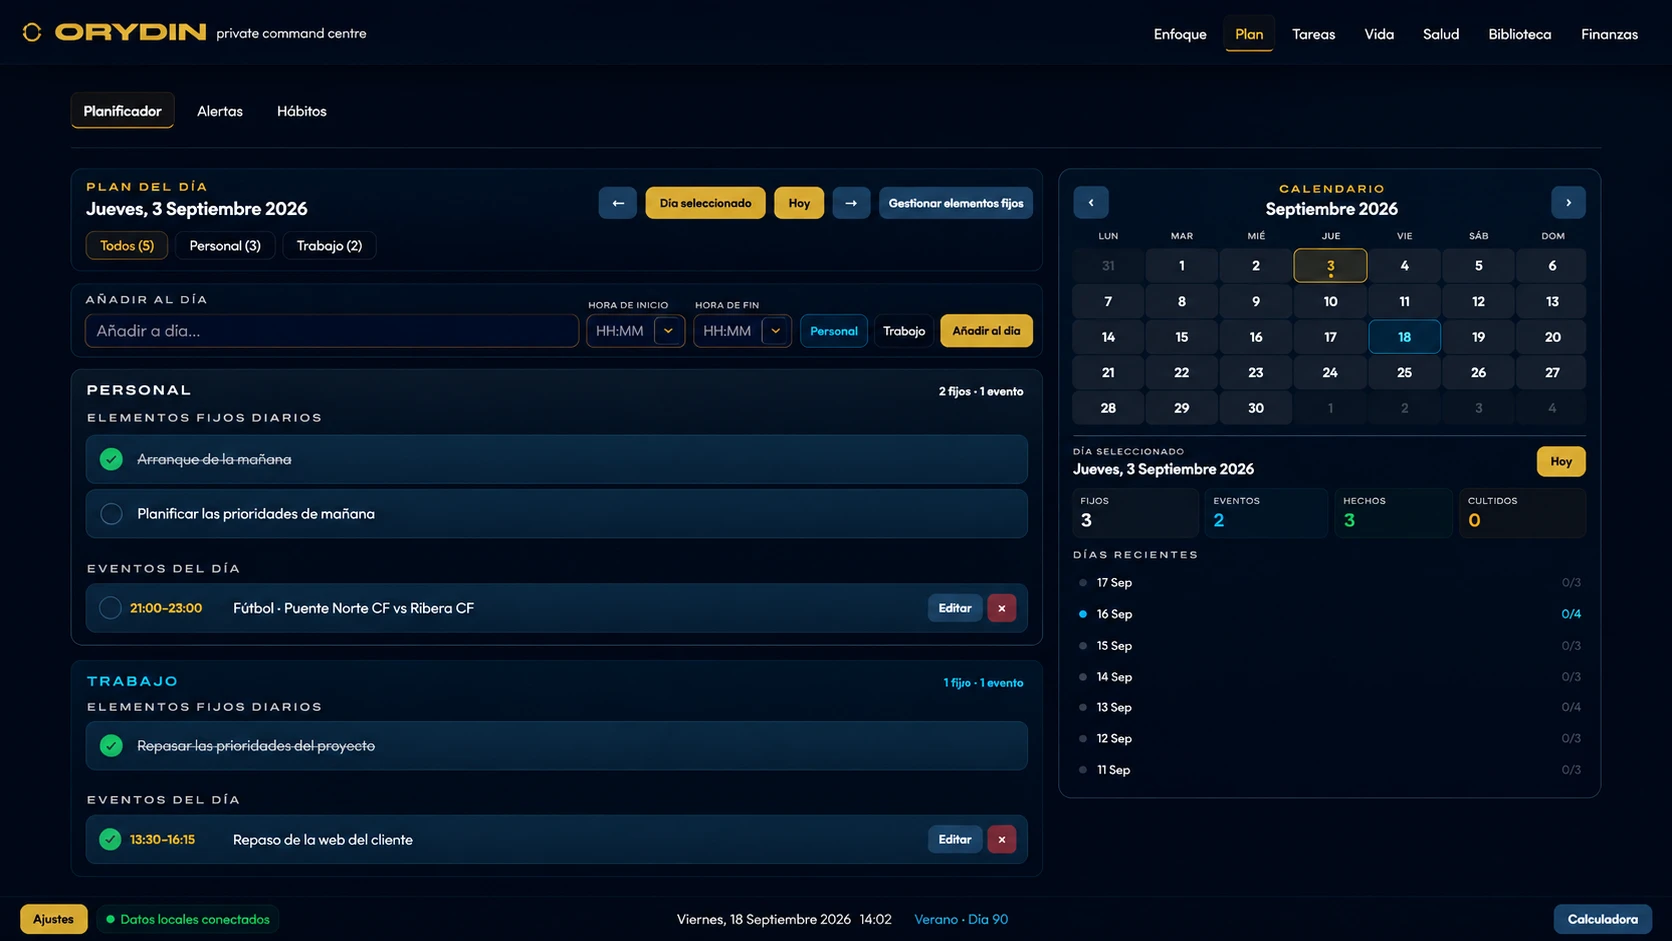Open the Calculadora
The height and width of the screenshot is (941, 1672).
pos(1602,919)
